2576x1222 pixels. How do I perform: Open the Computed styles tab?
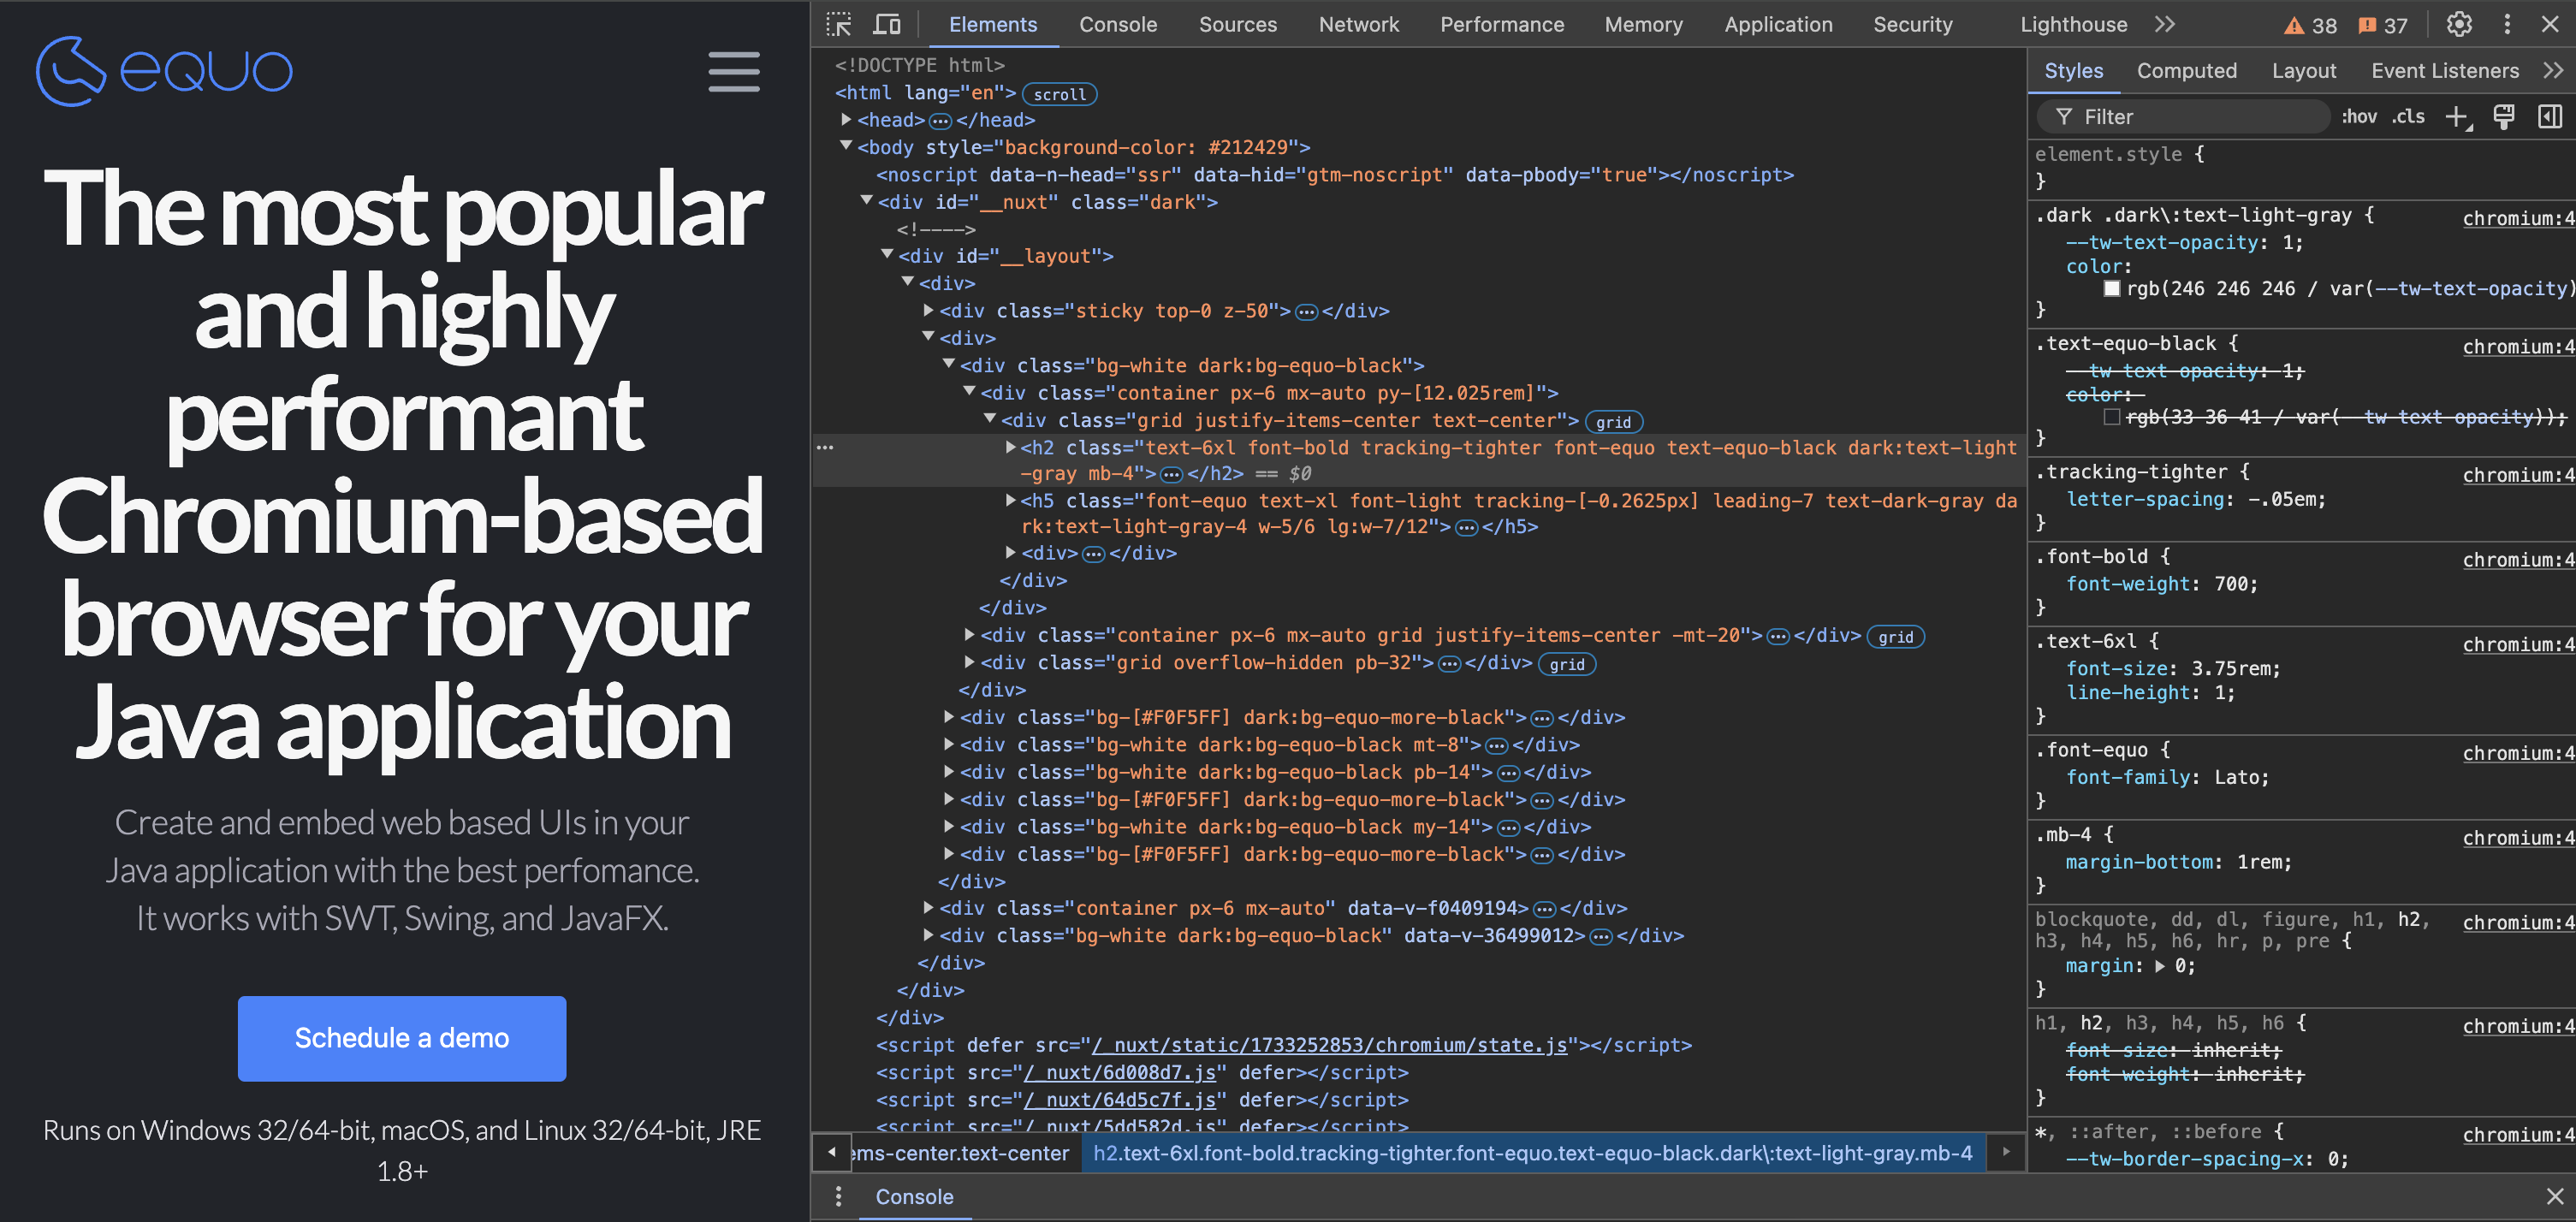2188,70
